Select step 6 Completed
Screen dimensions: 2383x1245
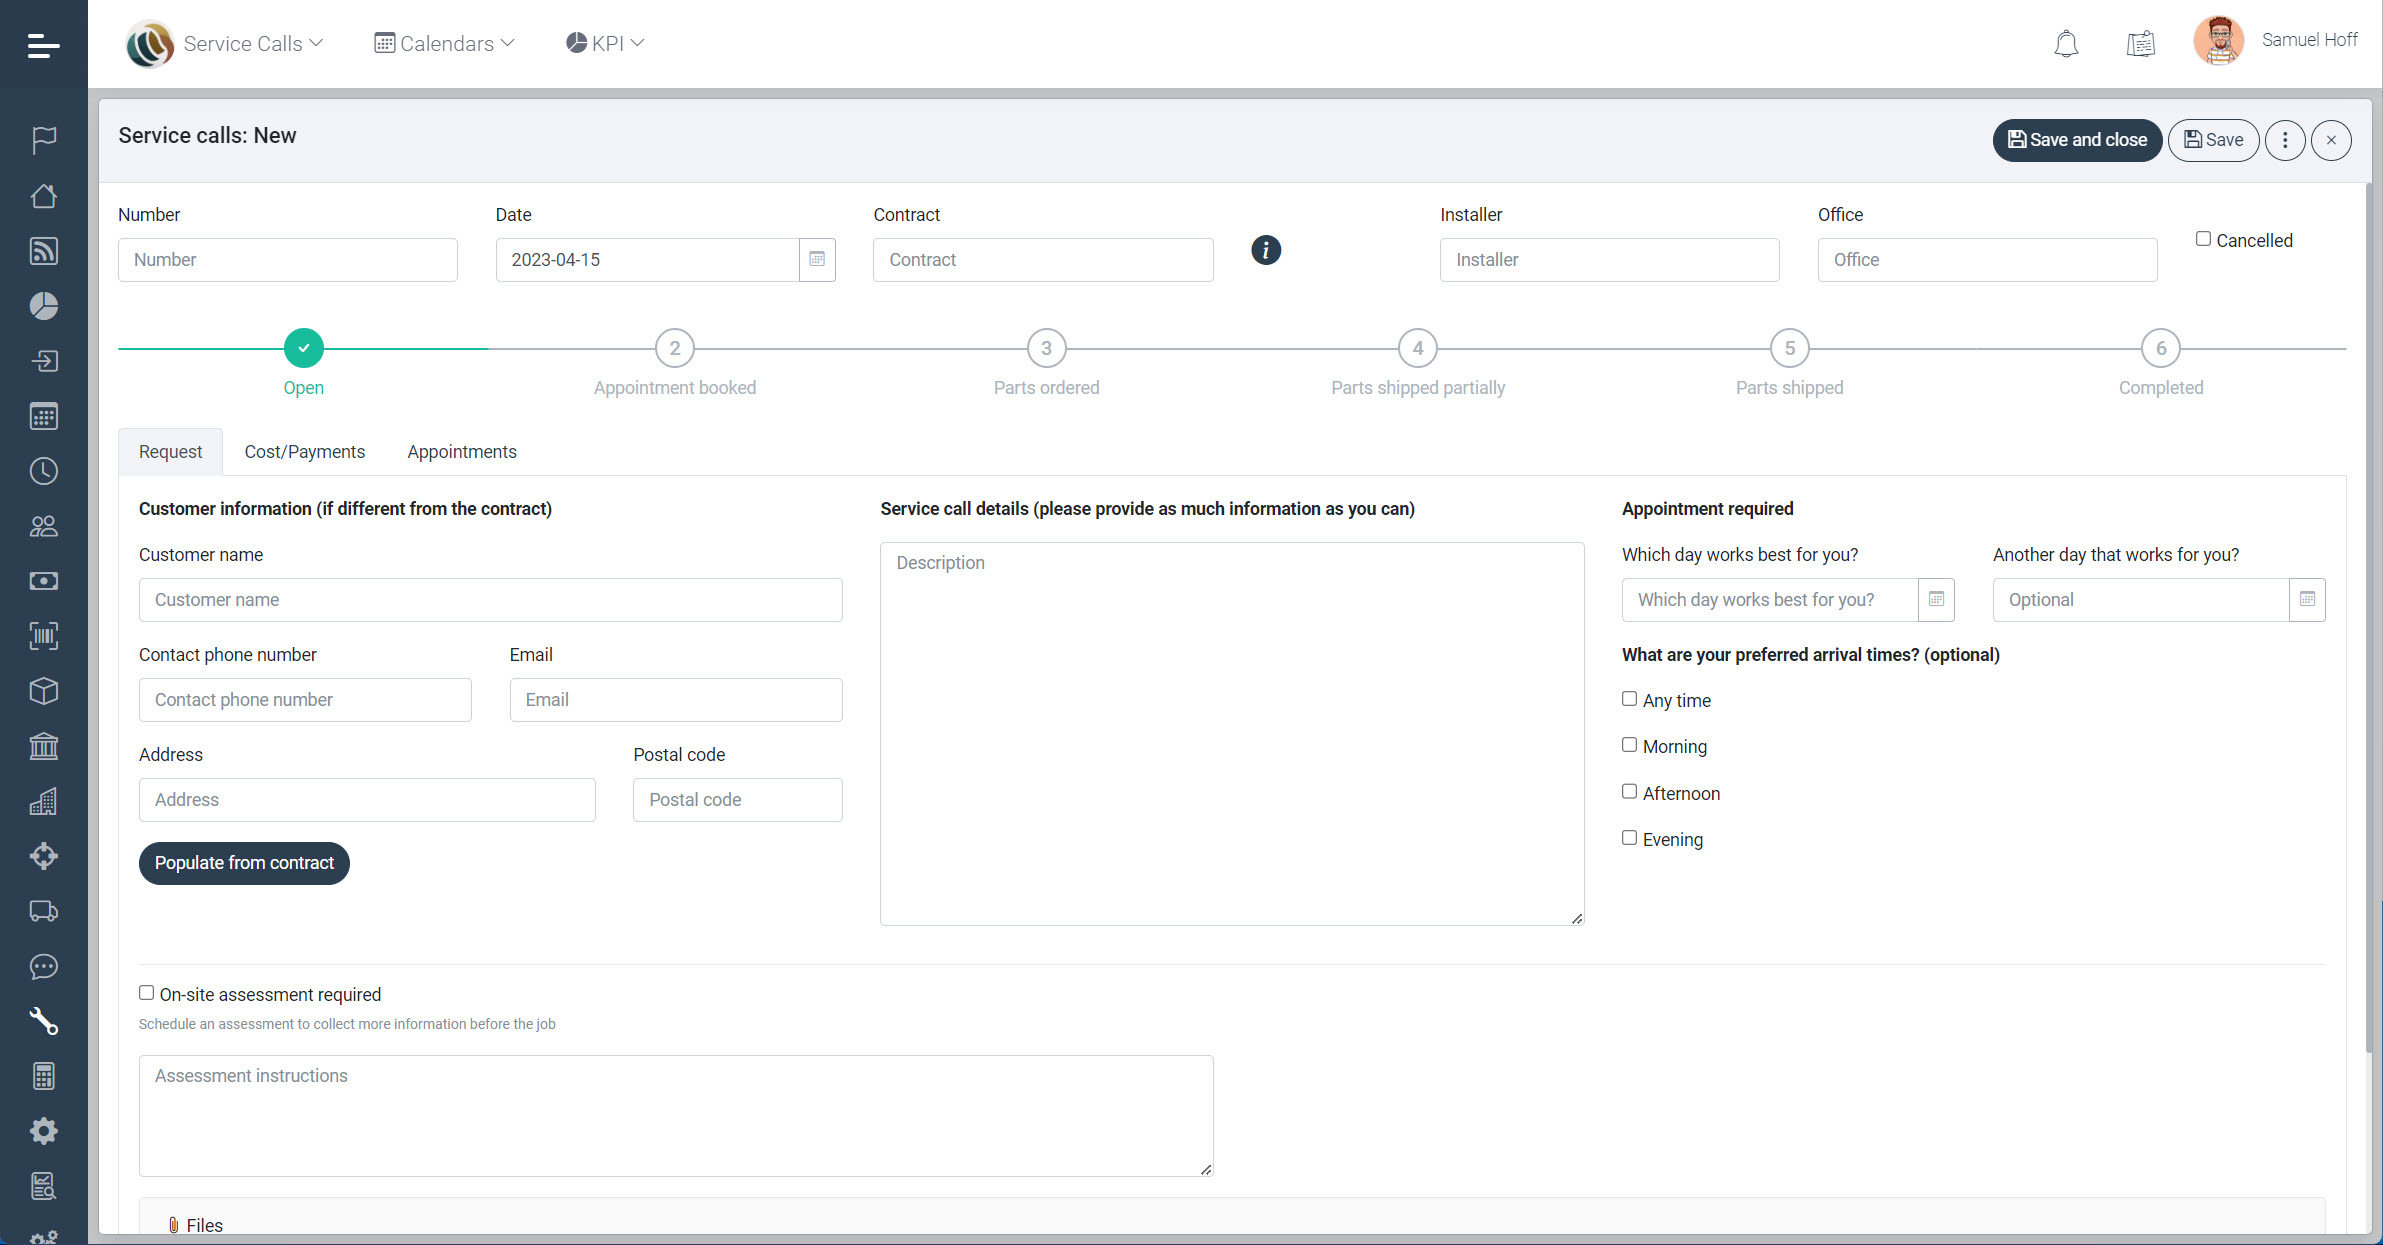click(x=2161, y=348)
